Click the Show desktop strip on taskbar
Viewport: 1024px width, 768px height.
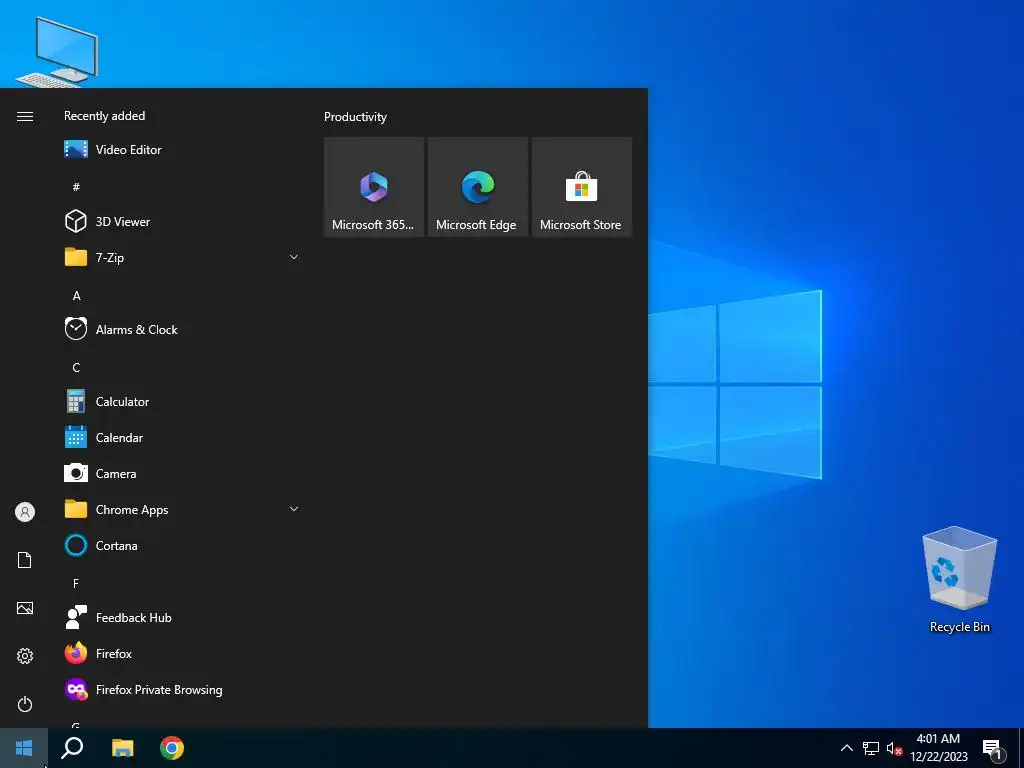1021,748
